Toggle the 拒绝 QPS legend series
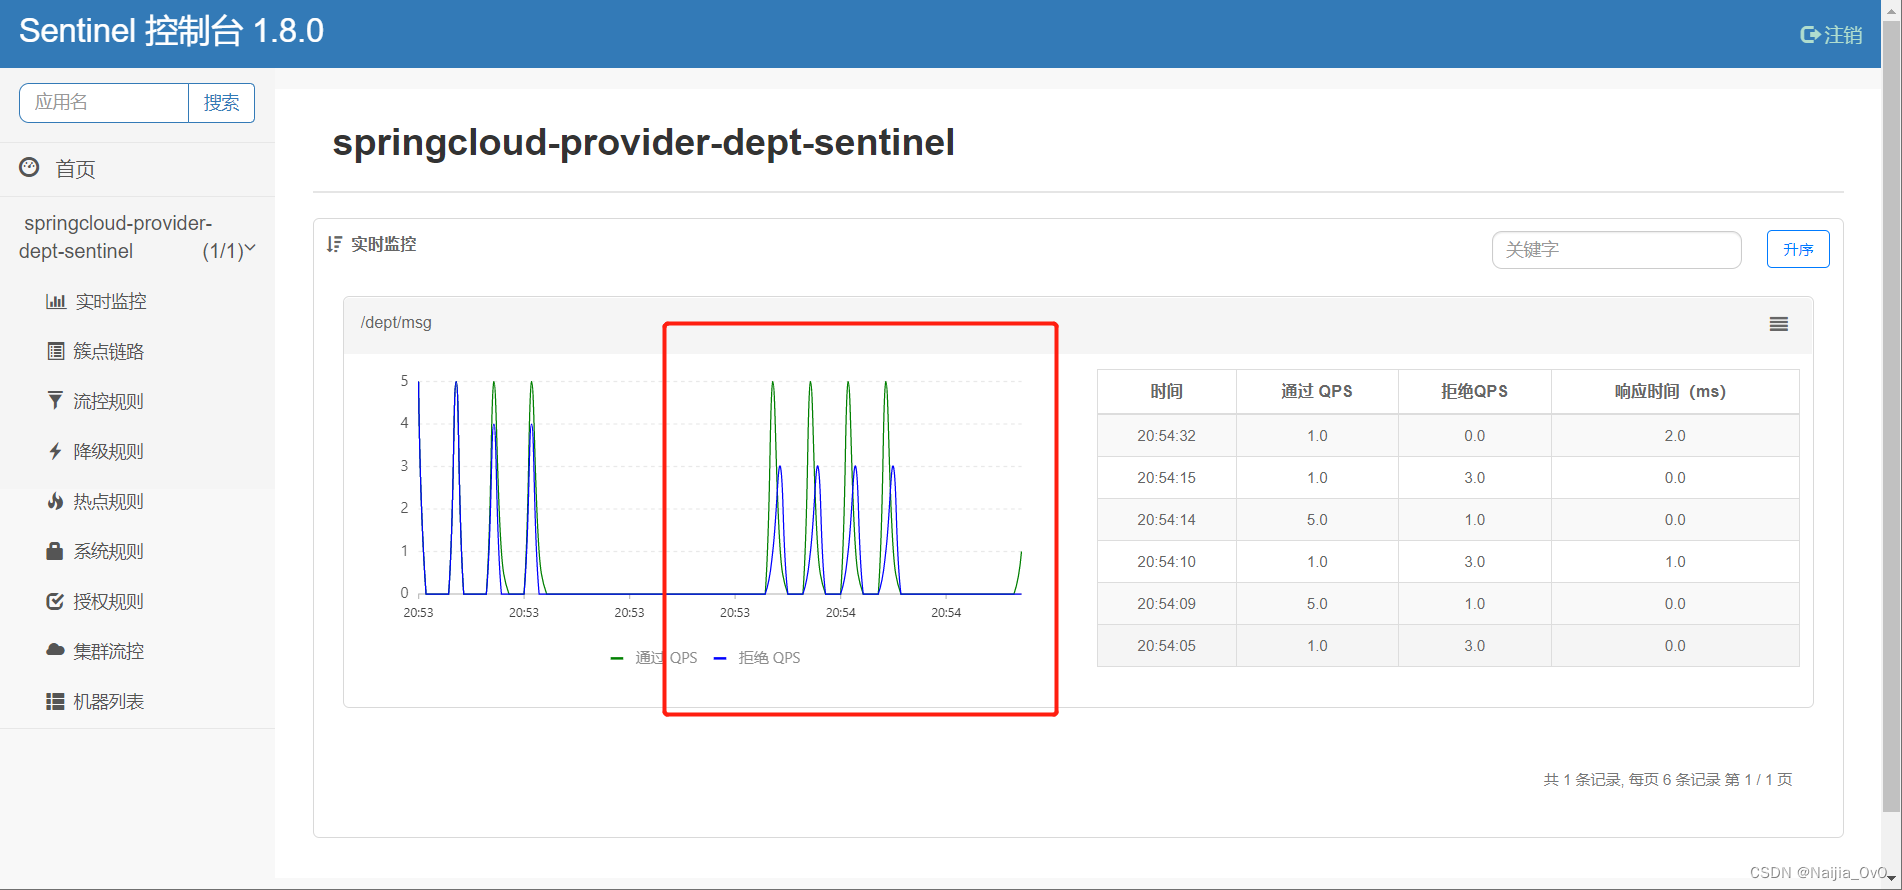1902x890 pixels. point(757,657)
